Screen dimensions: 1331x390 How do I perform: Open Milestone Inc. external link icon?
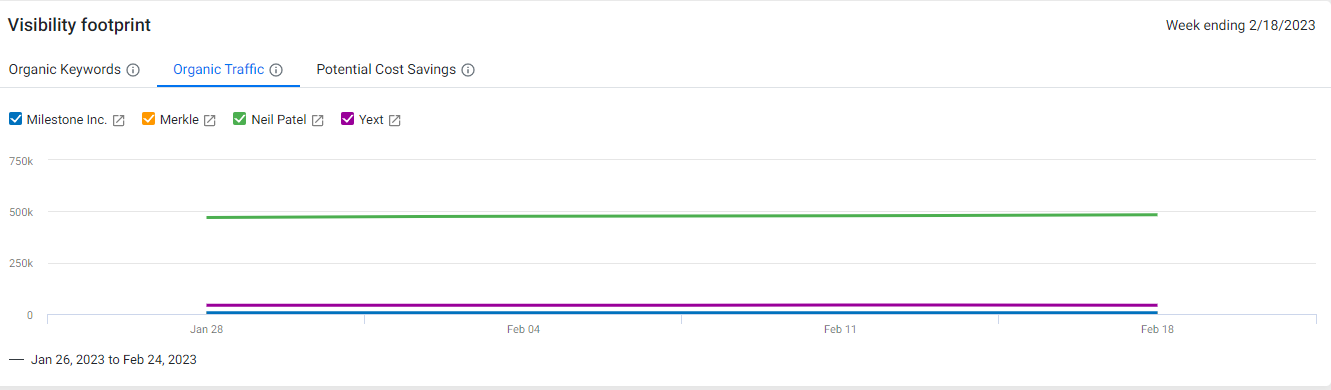pyautogui.click(x=119, y=120)
